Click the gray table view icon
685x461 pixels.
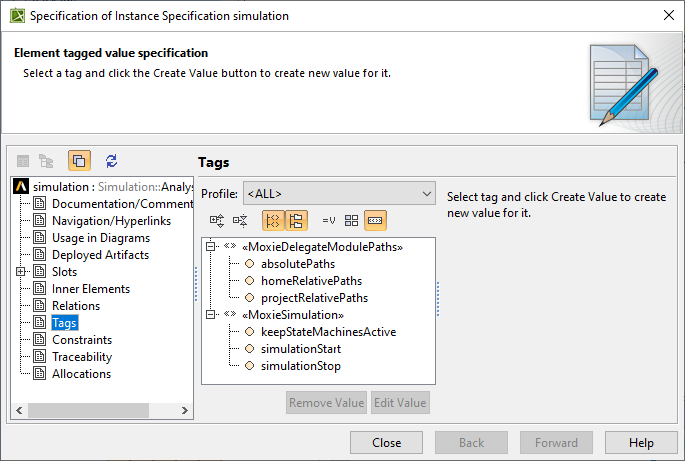tap(23, 161)
